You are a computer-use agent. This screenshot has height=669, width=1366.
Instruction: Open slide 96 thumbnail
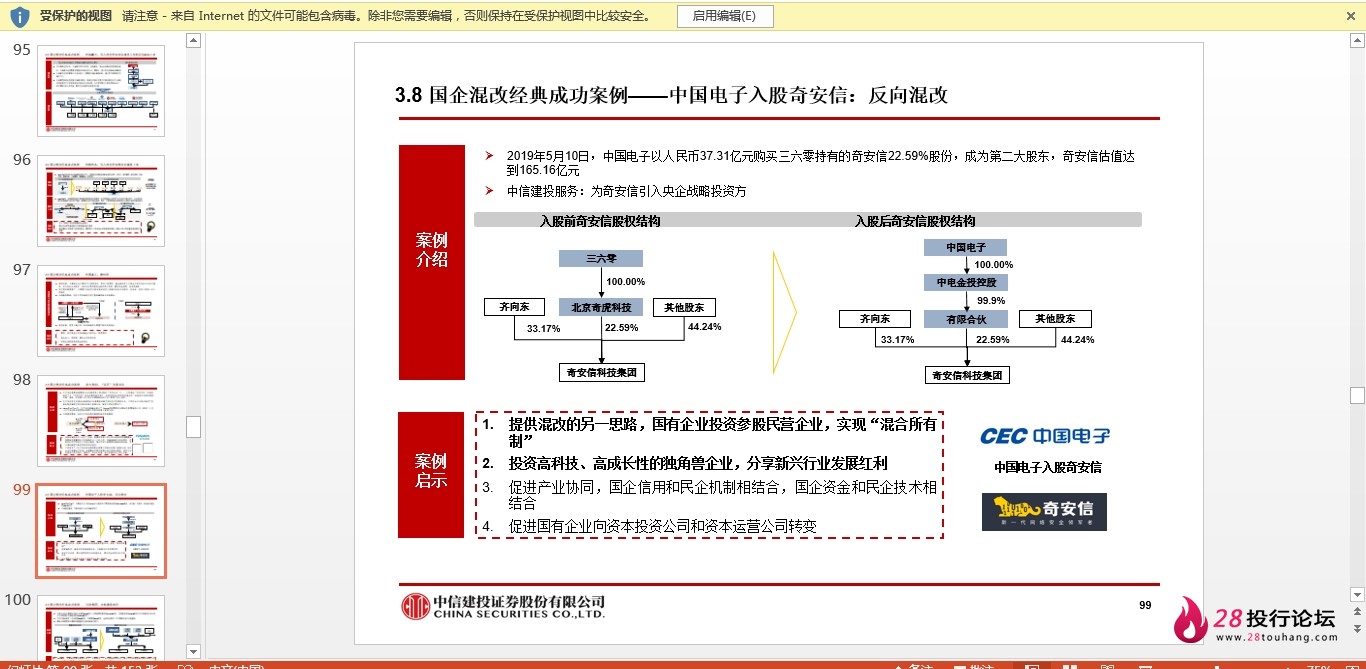coord(101,201)
